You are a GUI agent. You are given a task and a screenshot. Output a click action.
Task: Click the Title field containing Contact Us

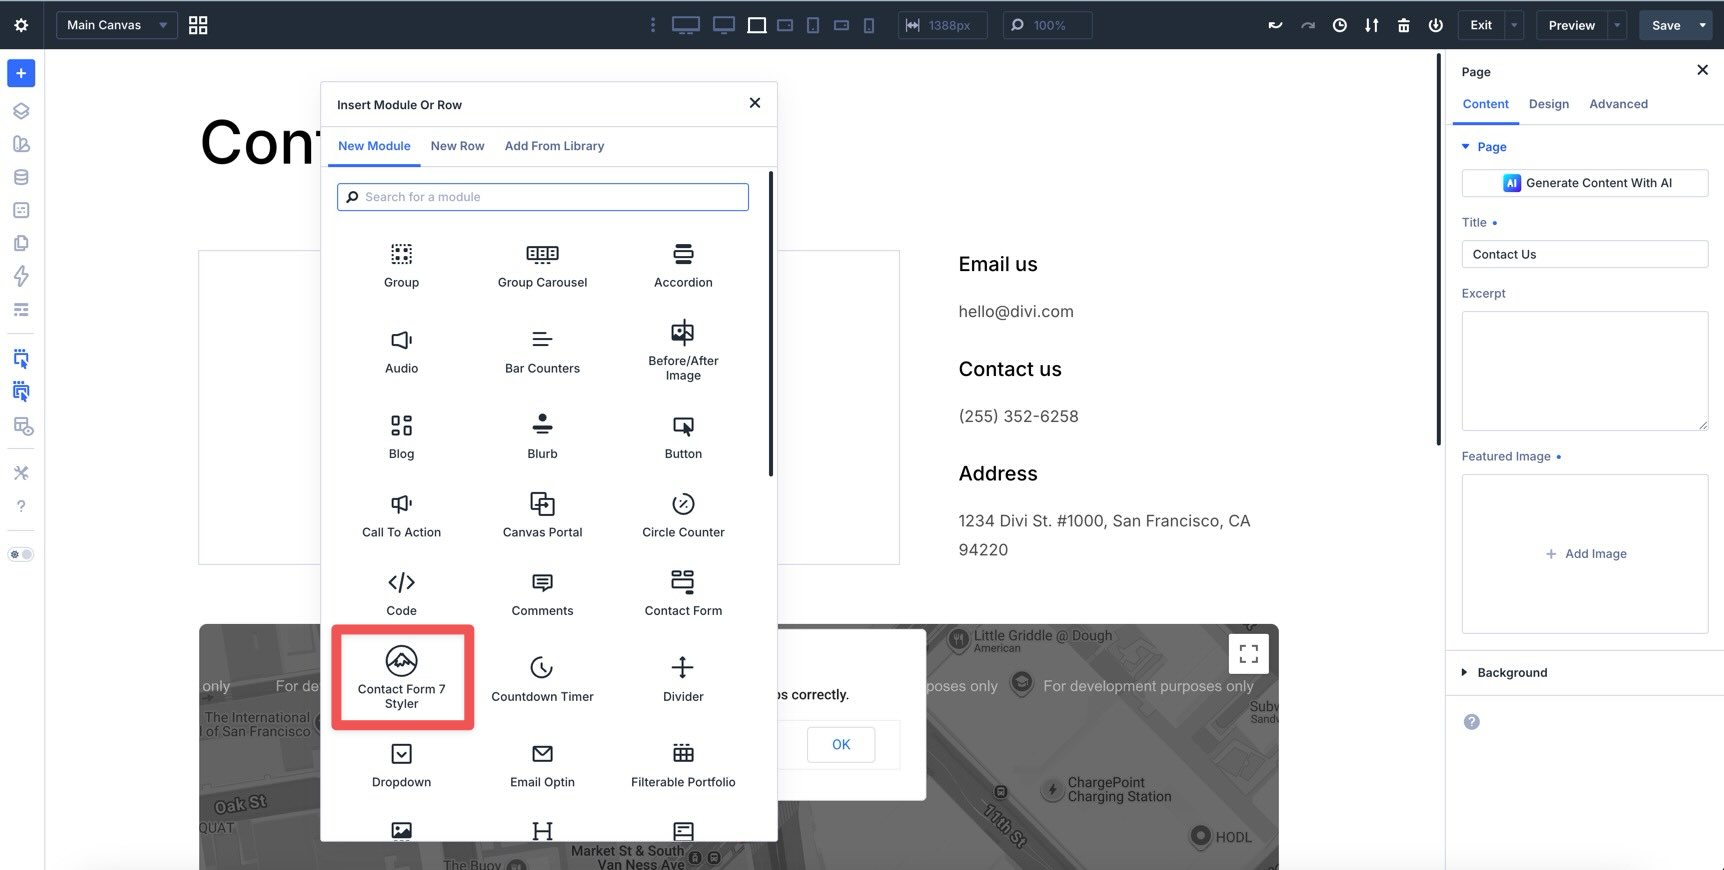pyautogui.click(x=1585, y=254)
